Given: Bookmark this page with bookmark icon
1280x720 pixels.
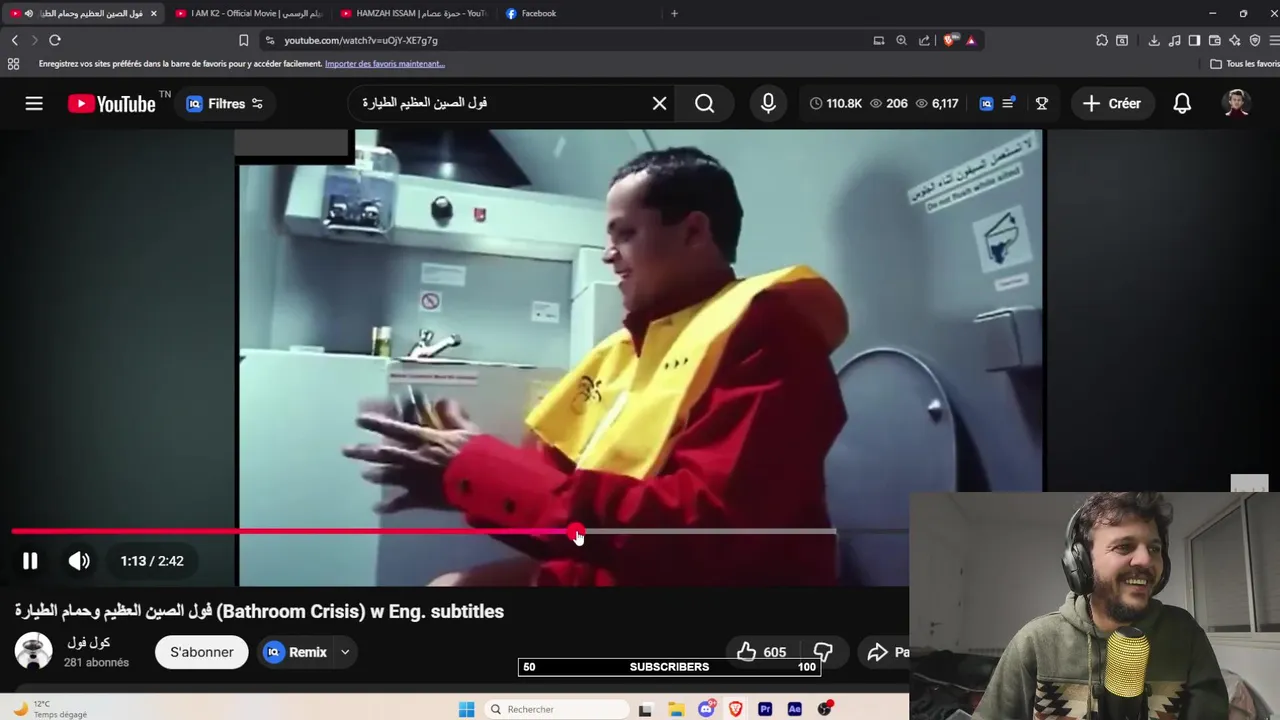Looking at the screenshot, I should pyautogui.click(x=243, y=40).
